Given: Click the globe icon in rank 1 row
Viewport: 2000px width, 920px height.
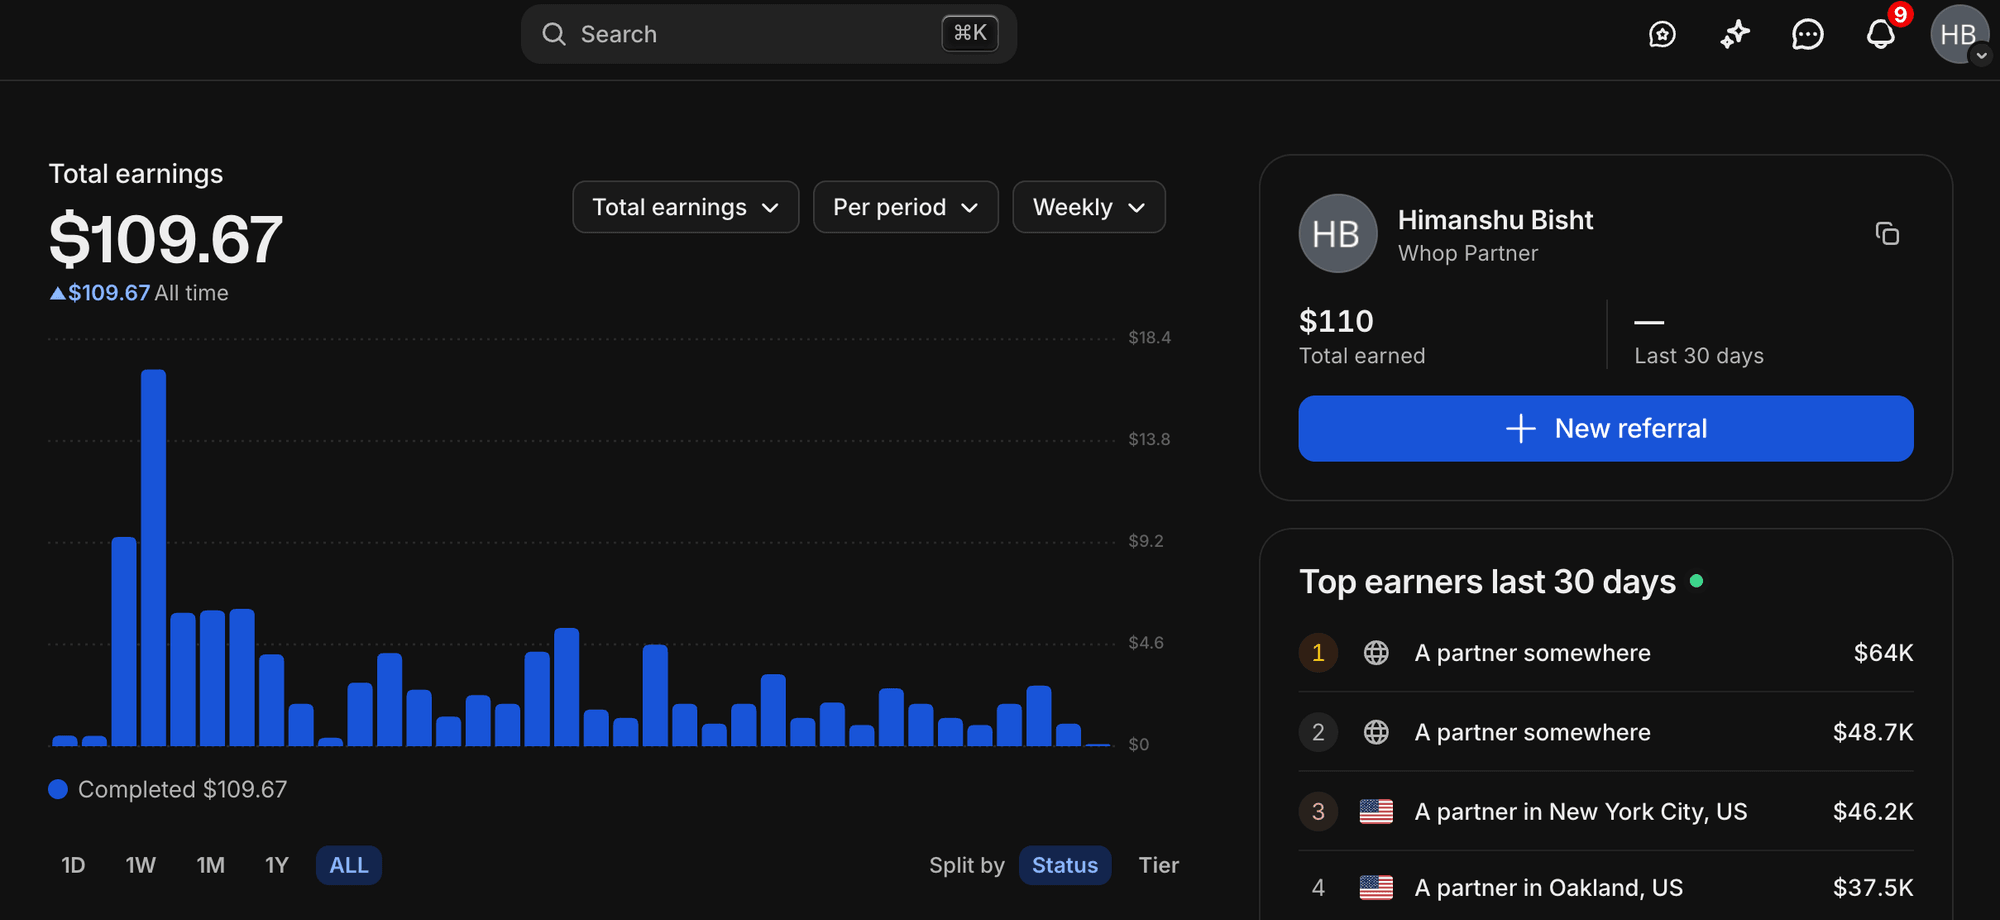Looking at the screenshot, I should (1376, 653).
